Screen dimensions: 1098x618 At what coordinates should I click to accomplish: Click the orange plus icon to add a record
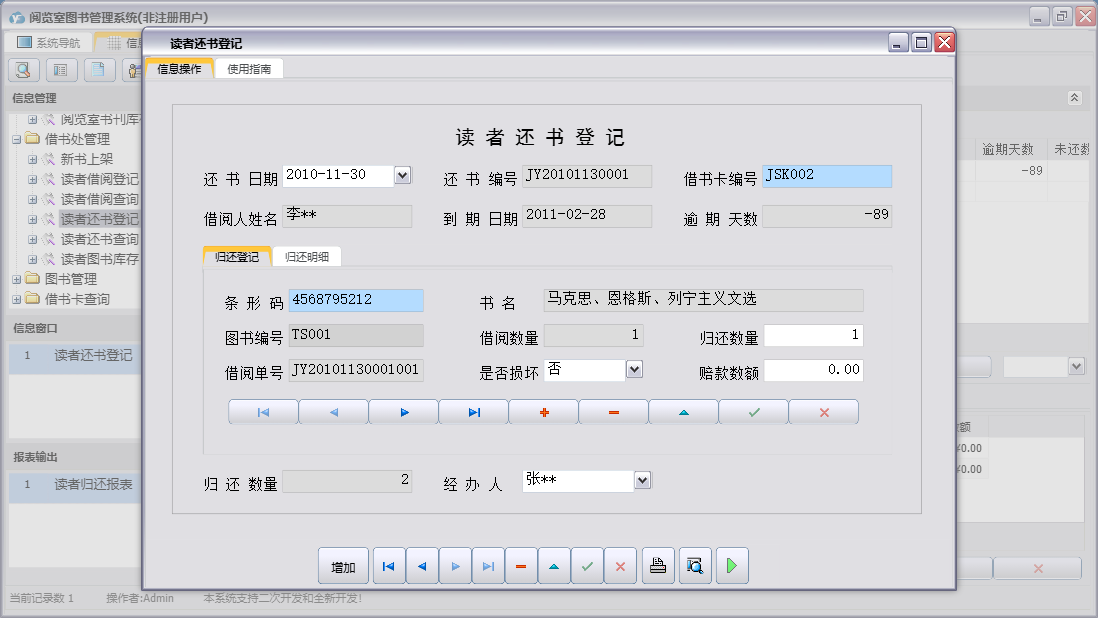[x=542, y=410]
